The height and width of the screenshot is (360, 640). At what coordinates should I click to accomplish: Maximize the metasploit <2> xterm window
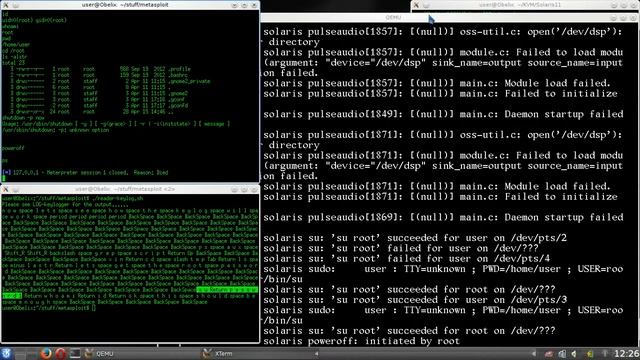244,189
